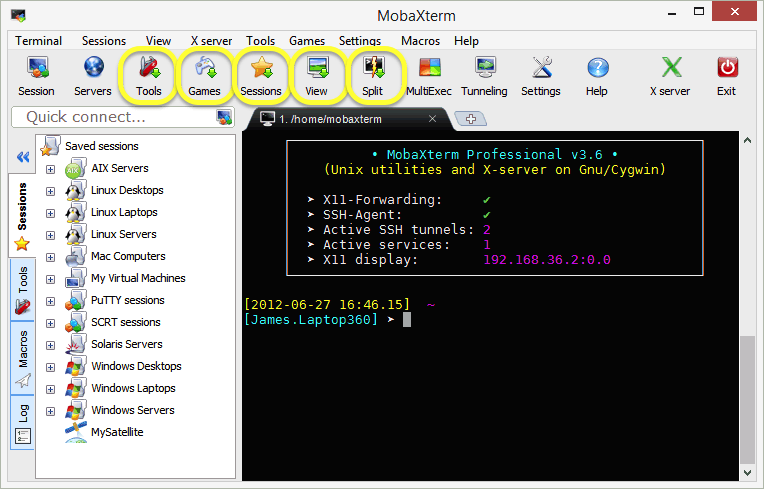Open the Tunneling toolbar icon
Viewport: 764px width, 489px height.
point(484,76)
